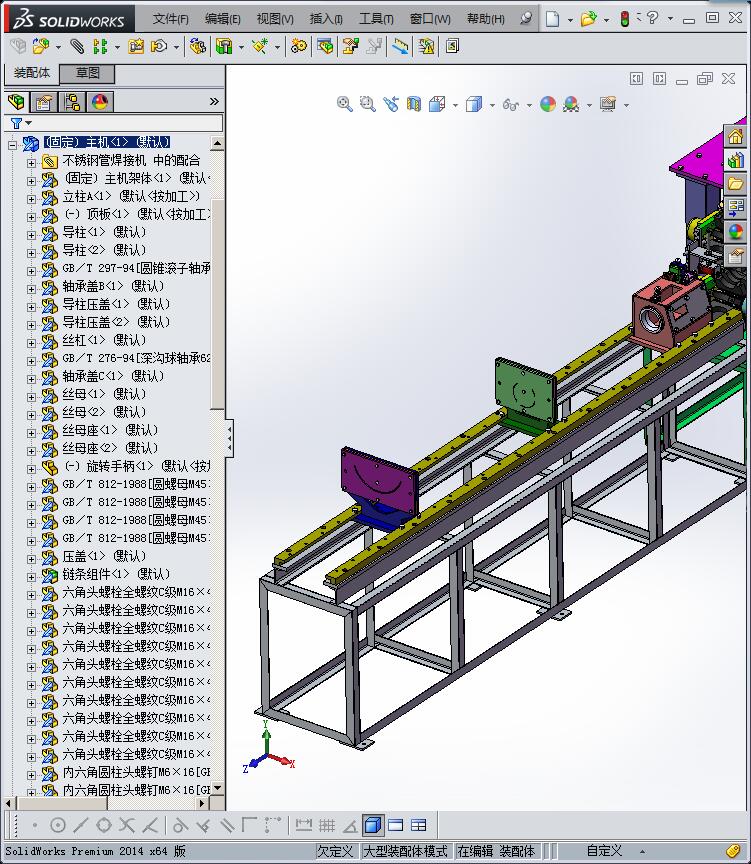Viewport: 751px width, 864px height.
Task: Click Zoom to Fit in the view toolbar
Action: (345, 104)
